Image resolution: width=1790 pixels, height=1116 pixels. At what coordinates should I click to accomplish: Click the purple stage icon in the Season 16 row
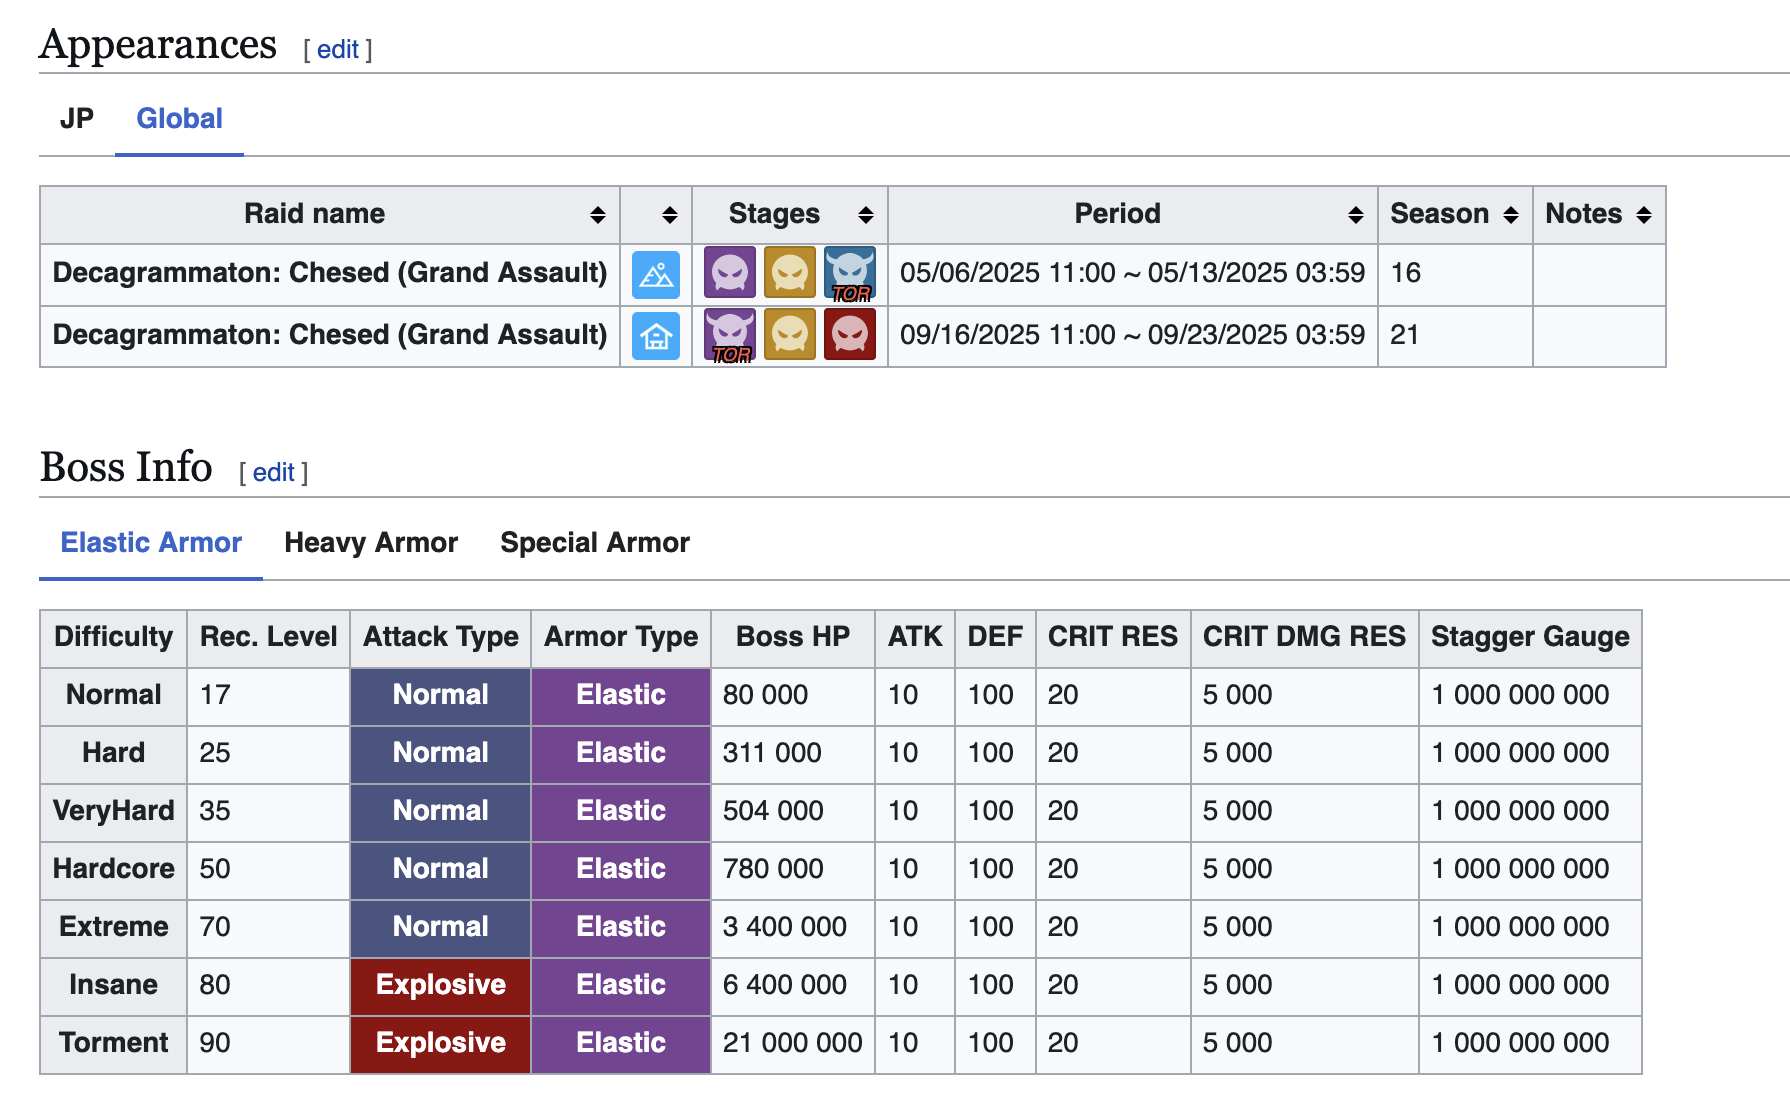(x=730, y=272)
